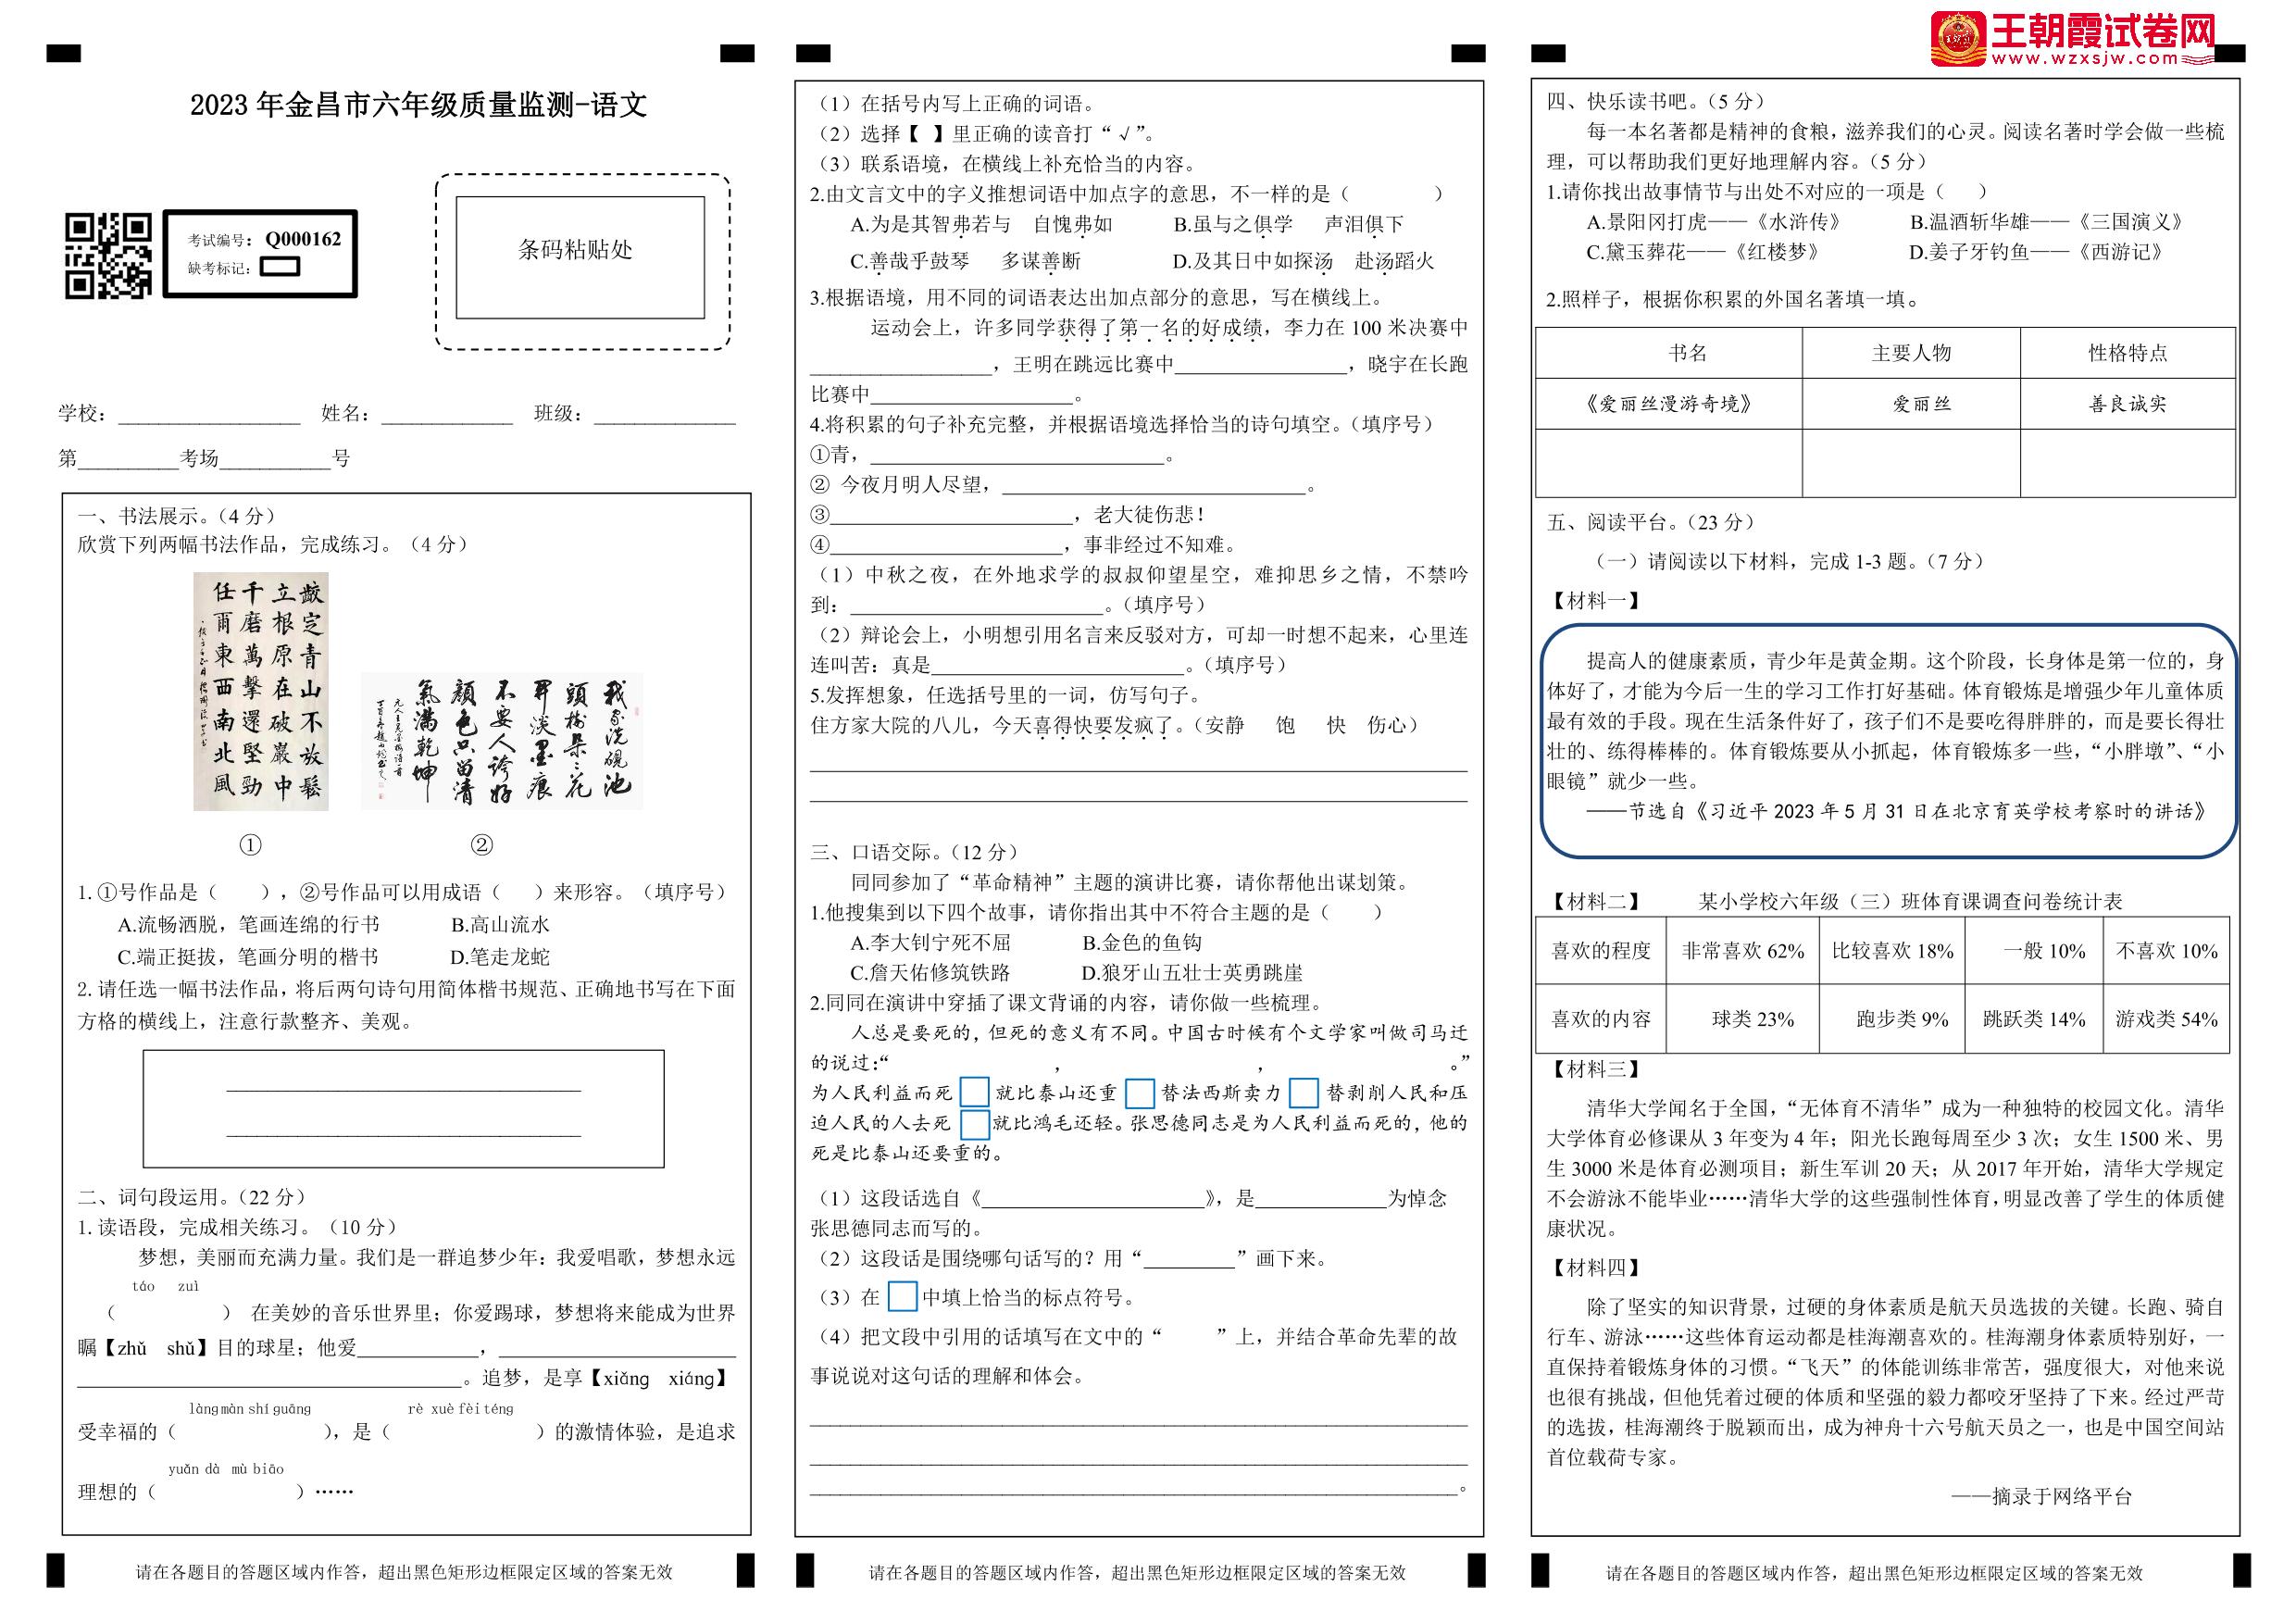Click the blue box after 为人民利益而死

click(974, 1092)
